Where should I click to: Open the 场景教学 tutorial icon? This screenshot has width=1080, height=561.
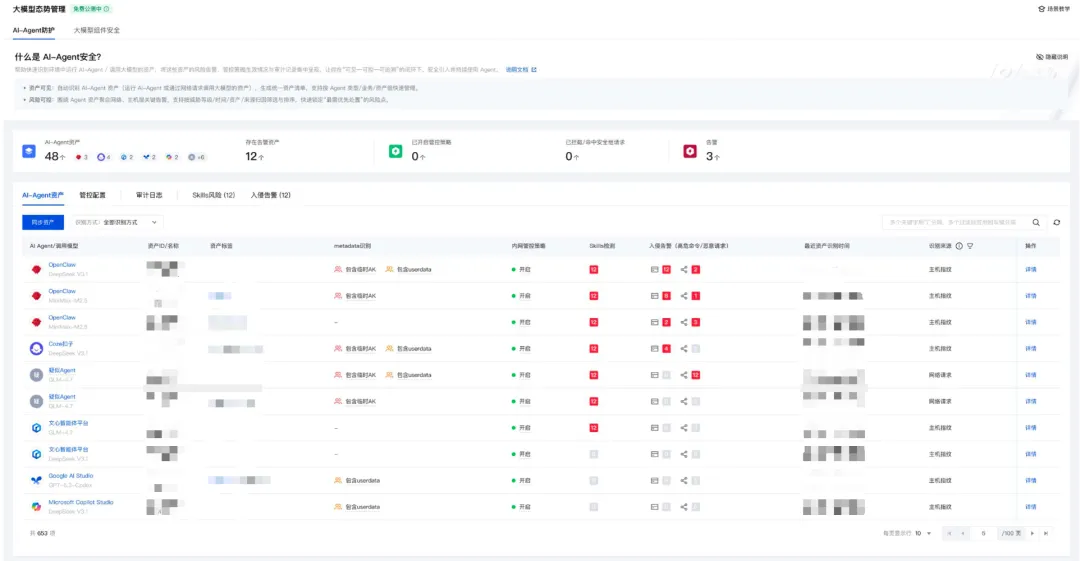1041,9
